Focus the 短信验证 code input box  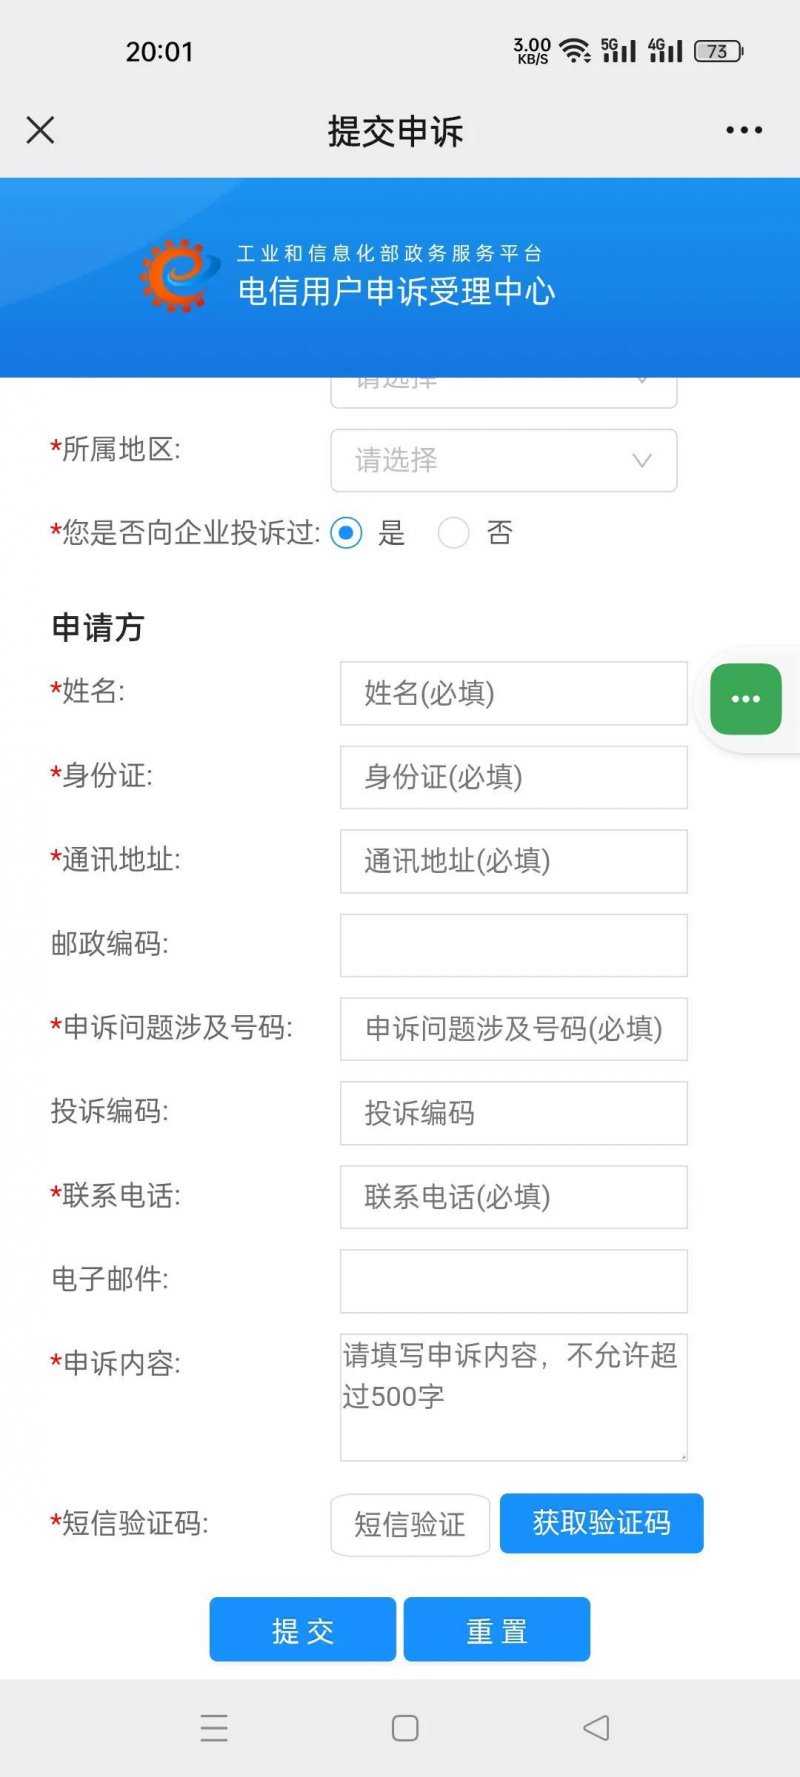[x=410, y=1524]
